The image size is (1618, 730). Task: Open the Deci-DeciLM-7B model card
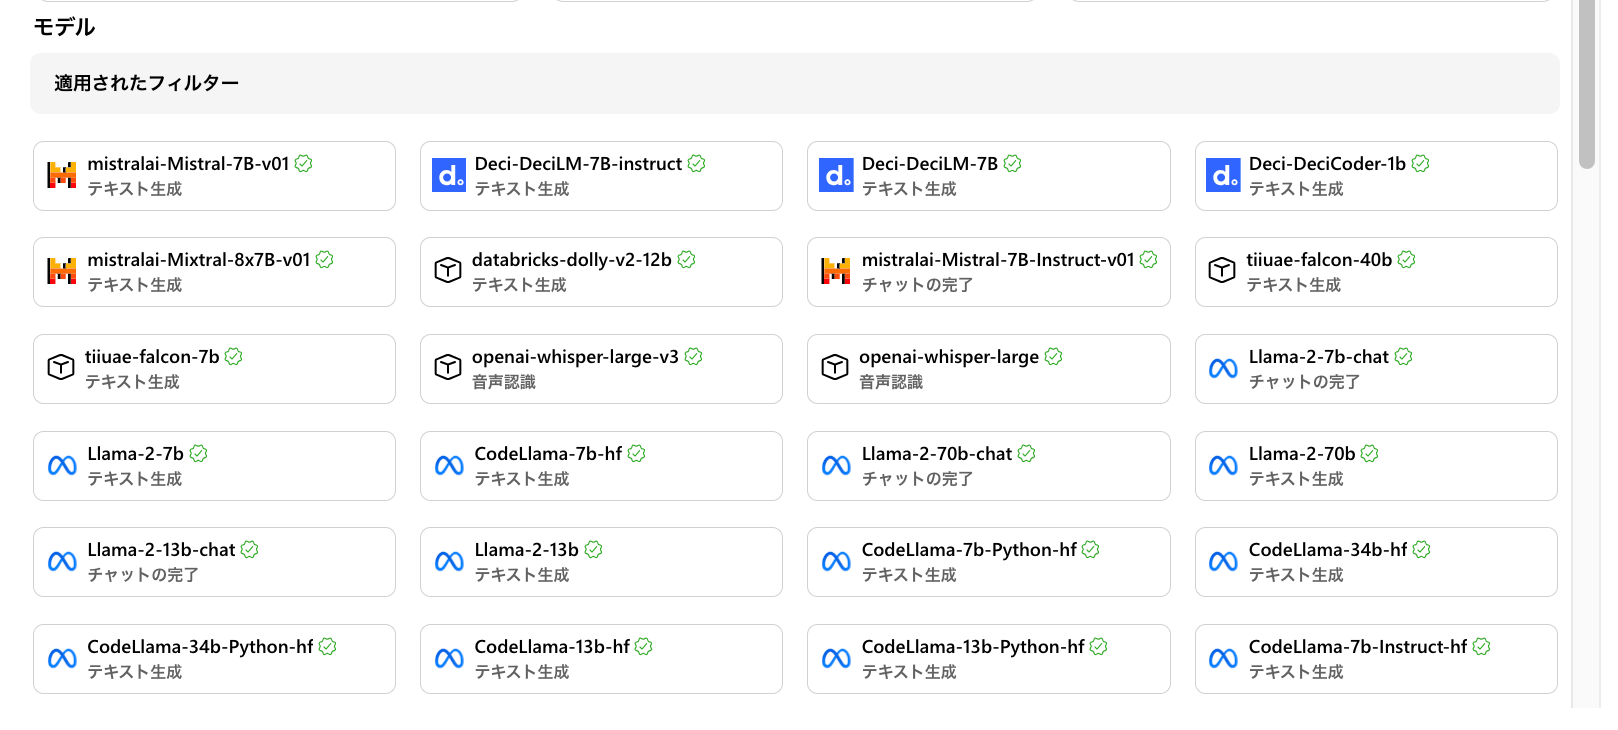(988, 176)
